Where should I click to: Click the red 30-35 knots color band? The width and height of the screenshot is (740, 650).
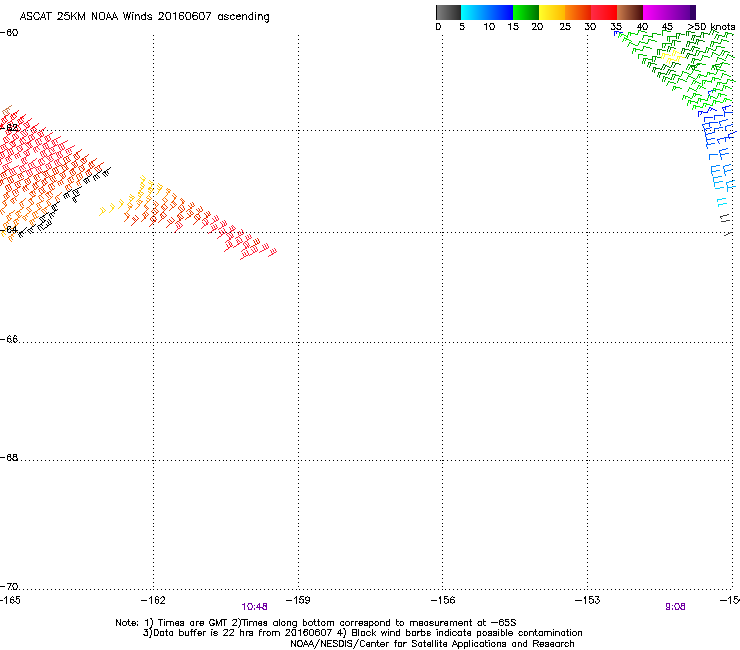click(x=604, y=12)
